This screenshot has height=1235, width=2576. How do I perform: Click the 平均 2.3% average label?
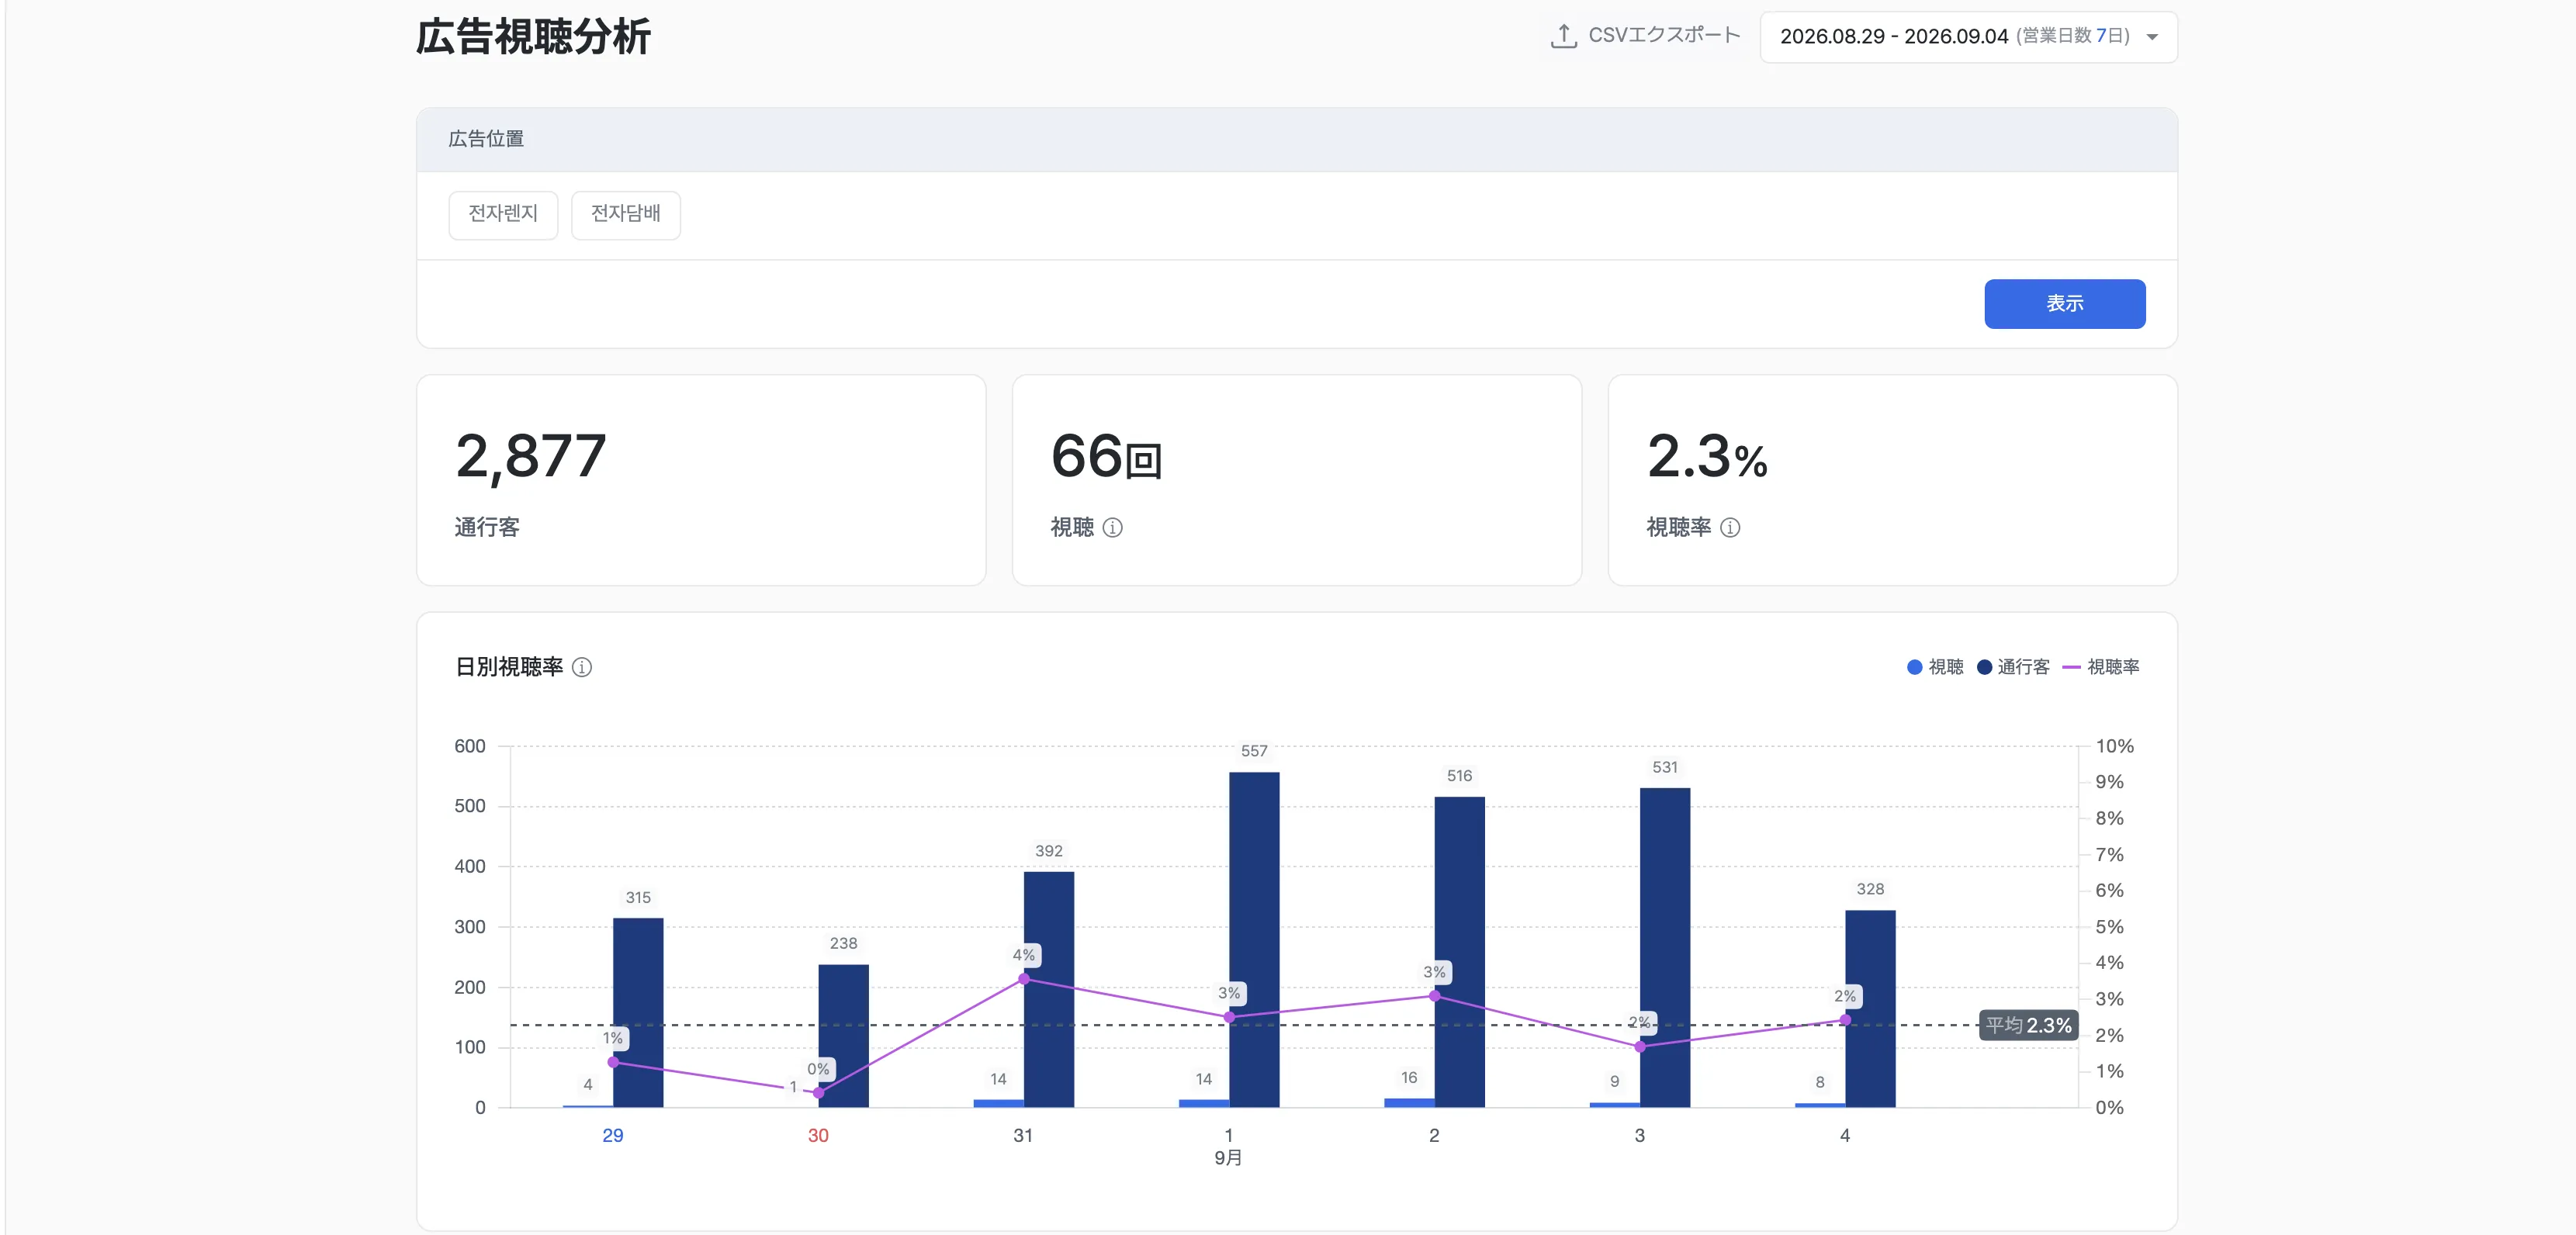coord(2027,1025)
